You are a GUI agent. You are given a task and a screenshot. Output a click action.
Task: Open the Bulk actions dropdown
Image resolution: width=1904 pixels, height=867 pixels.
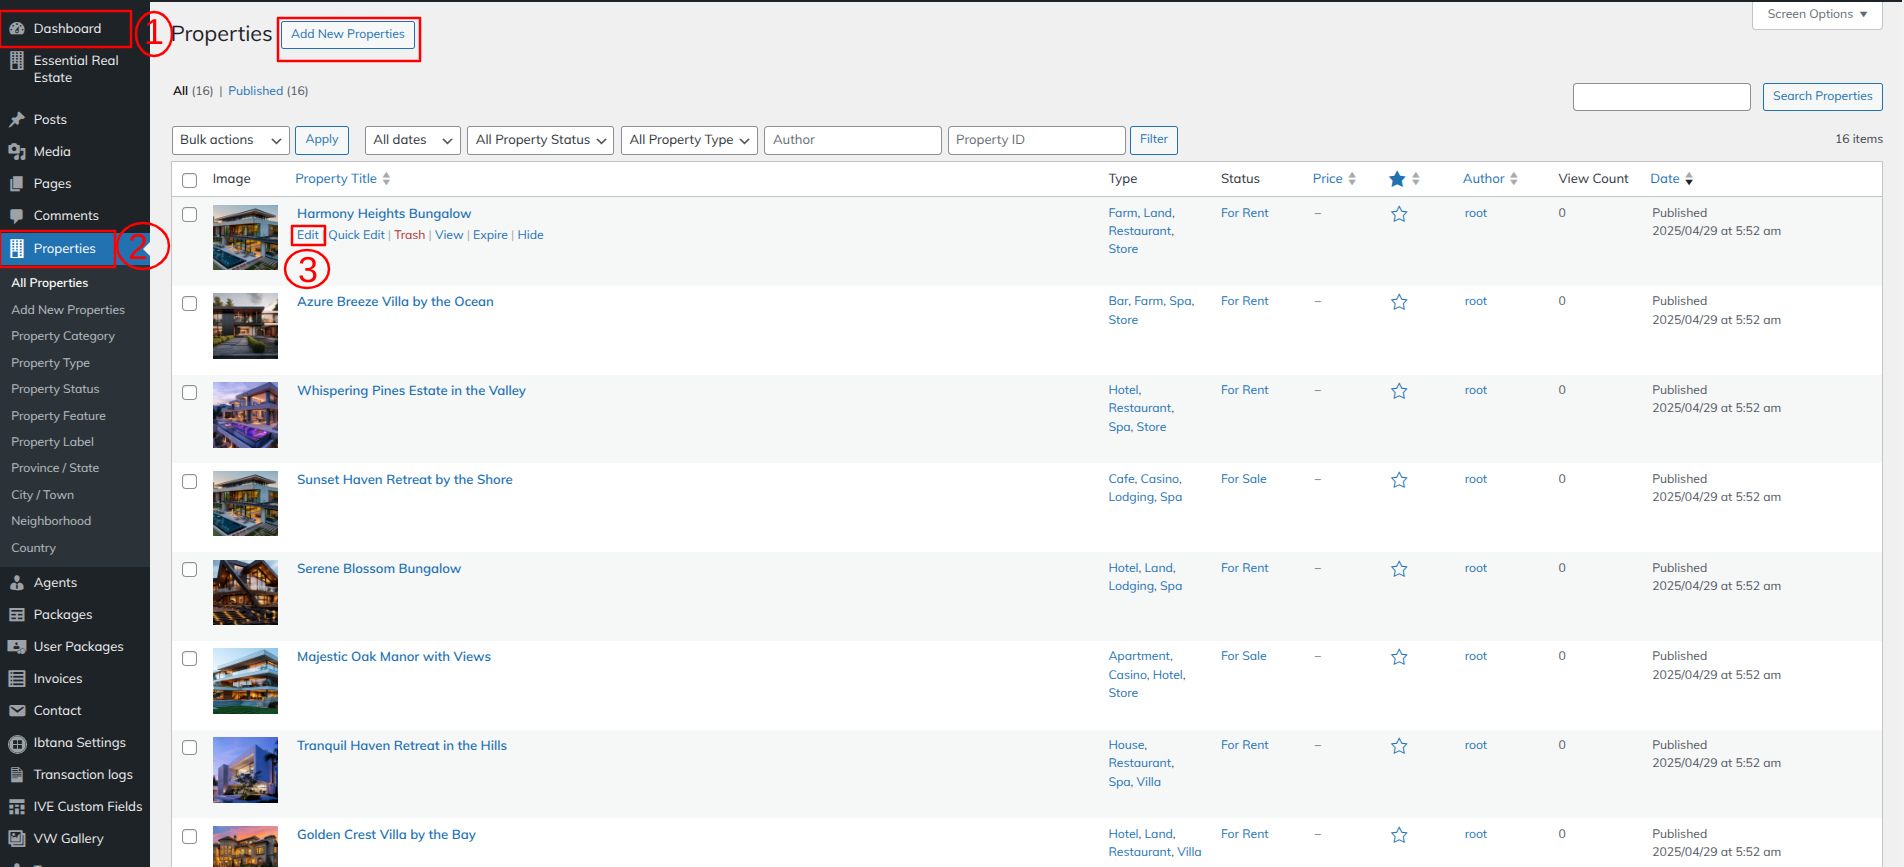pos(231,140)
